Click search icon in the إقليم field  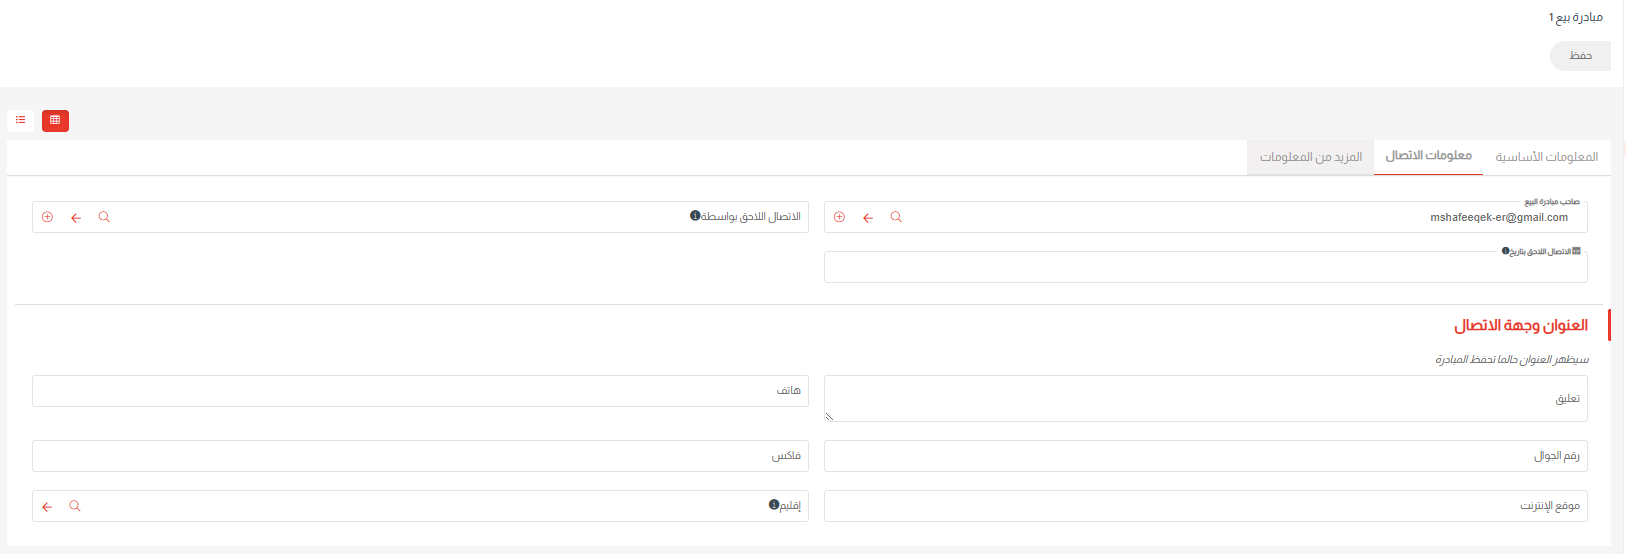(75, 506)
